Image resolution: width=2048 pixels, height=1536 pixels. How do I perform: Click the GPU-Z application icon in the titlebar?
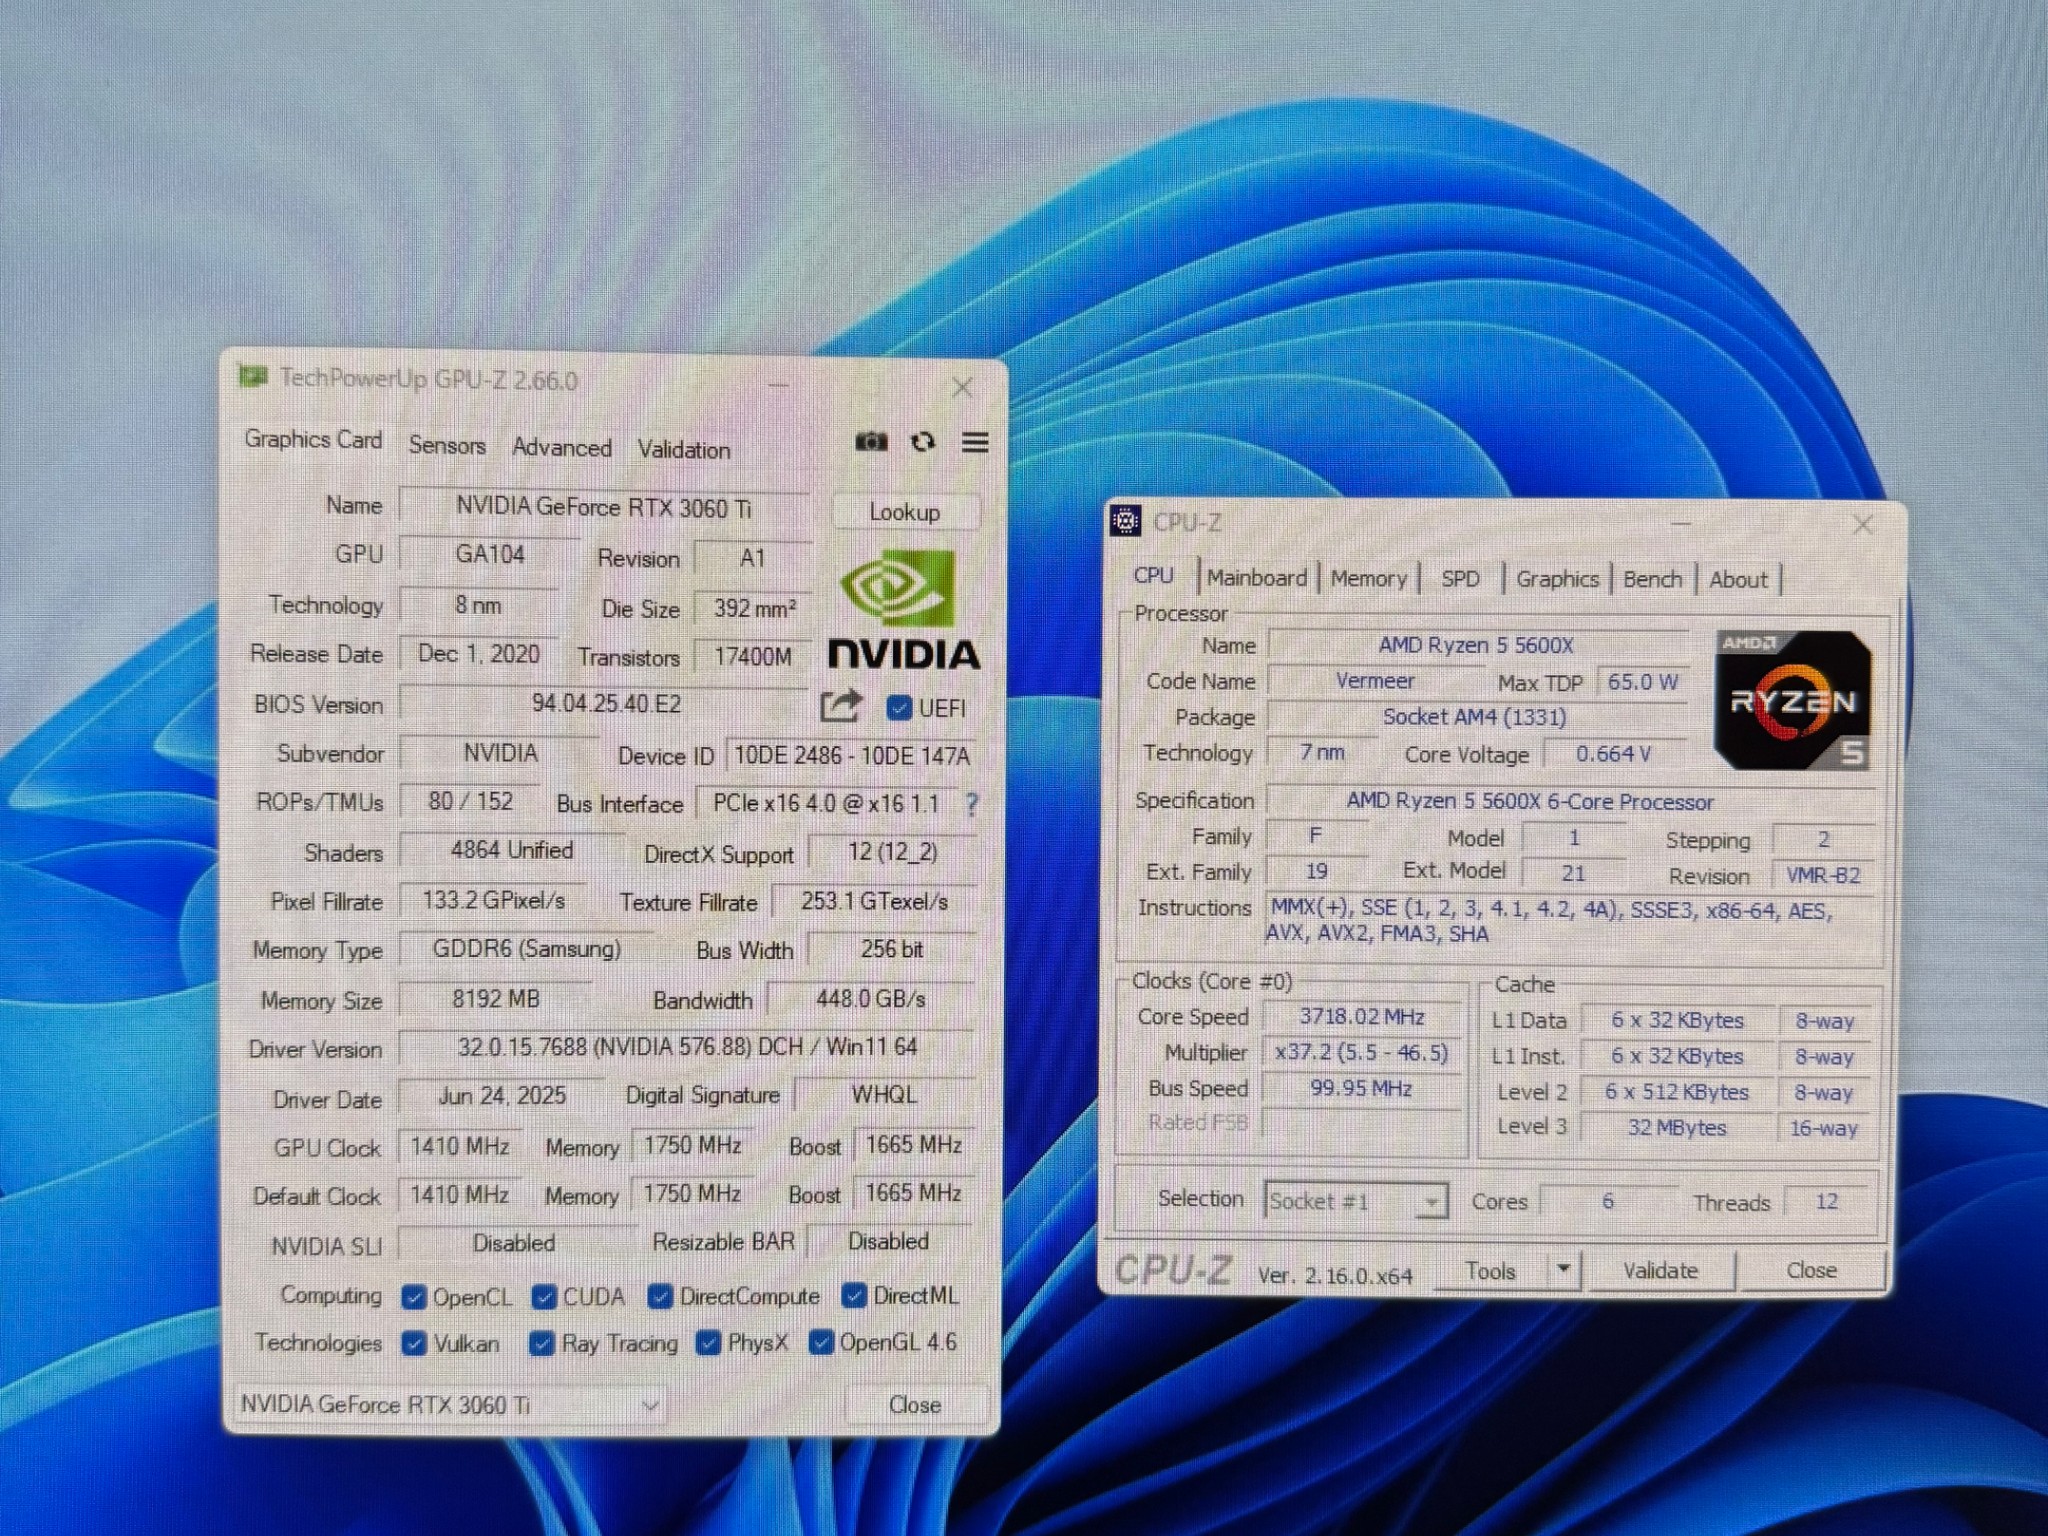253,380
